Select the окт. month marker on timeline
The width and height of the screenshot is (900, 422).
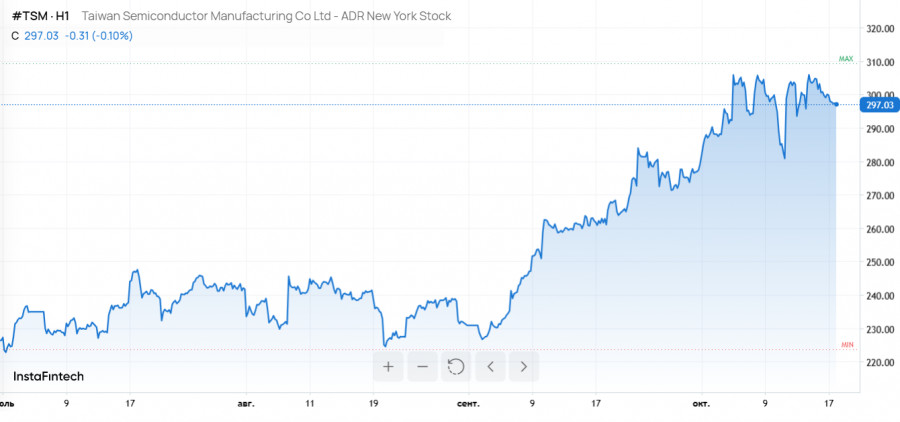[x=701, y=404]
